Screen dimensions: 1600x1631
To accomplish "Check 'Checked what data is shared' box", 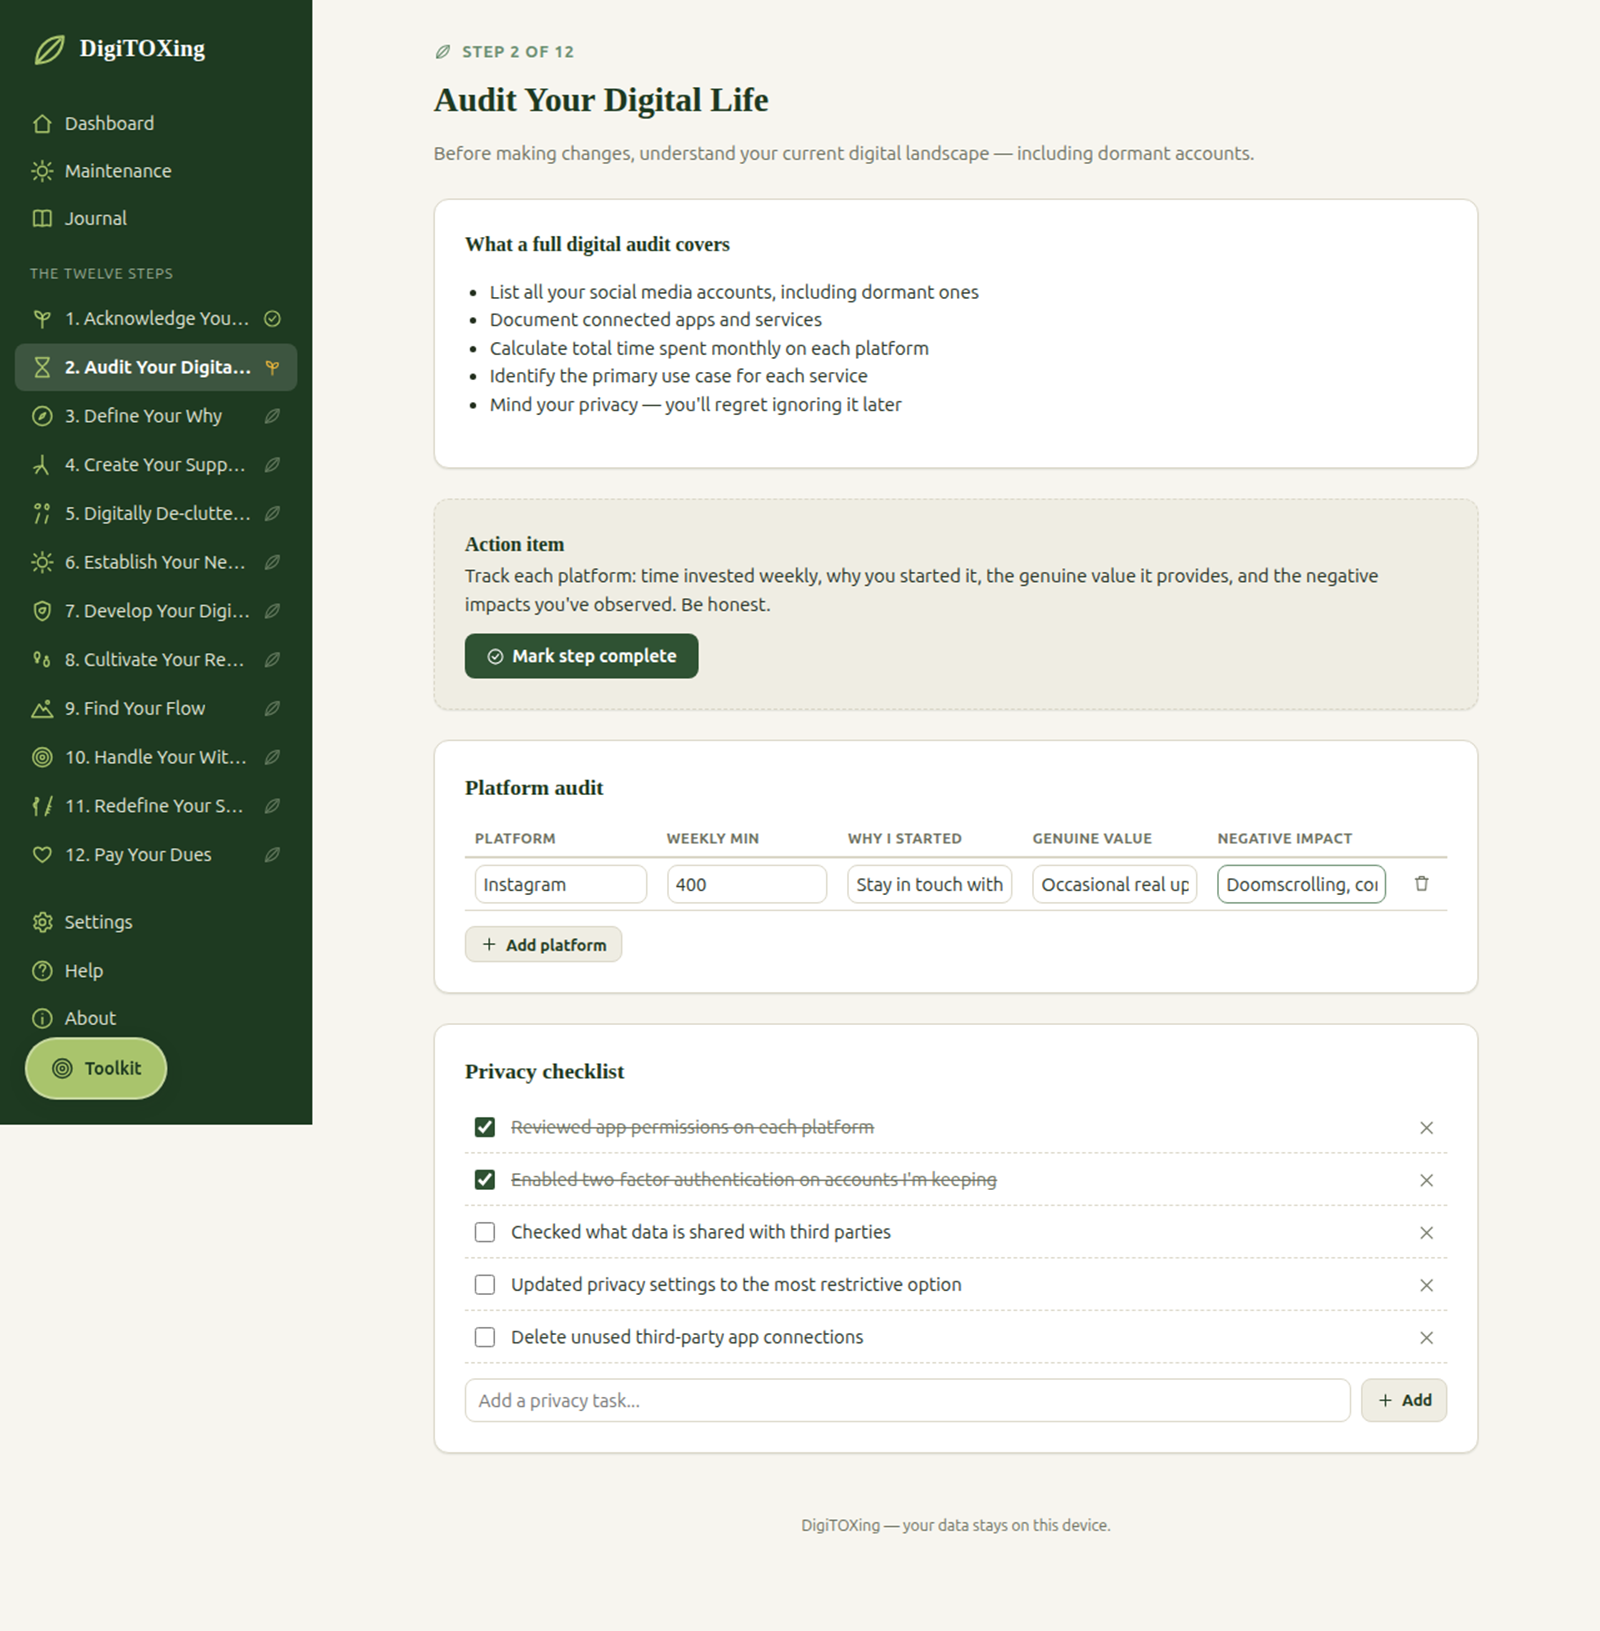I will 485,1232.
